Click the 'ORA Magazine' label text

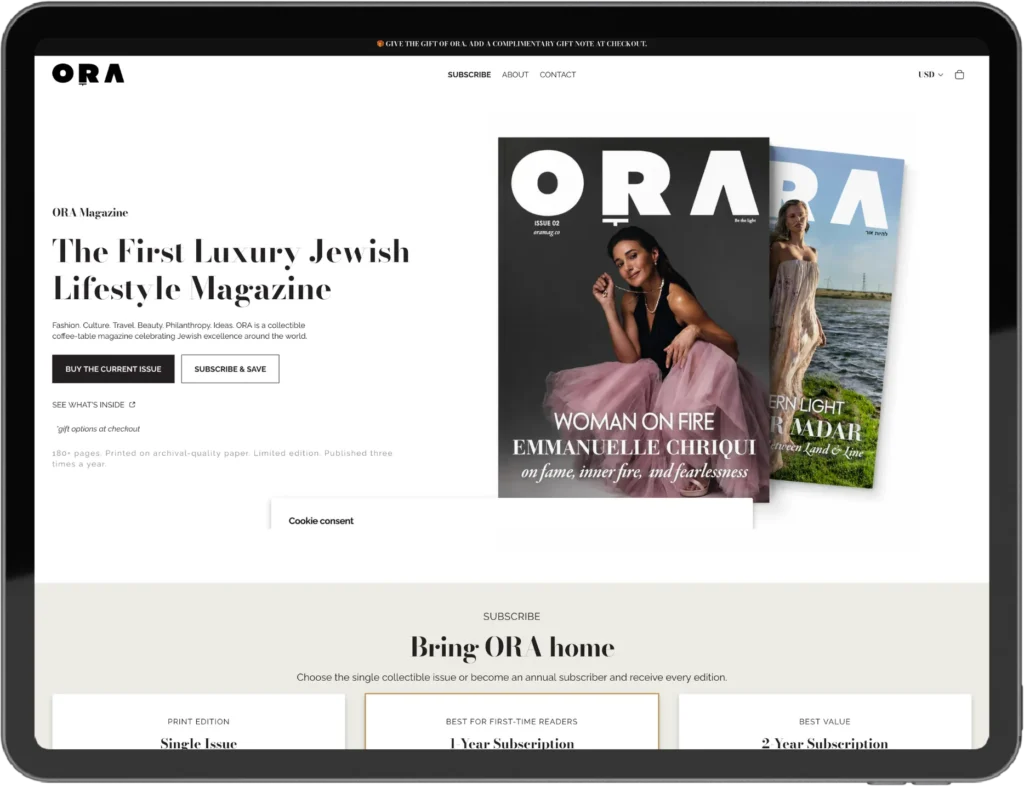[x=90, y=212]
